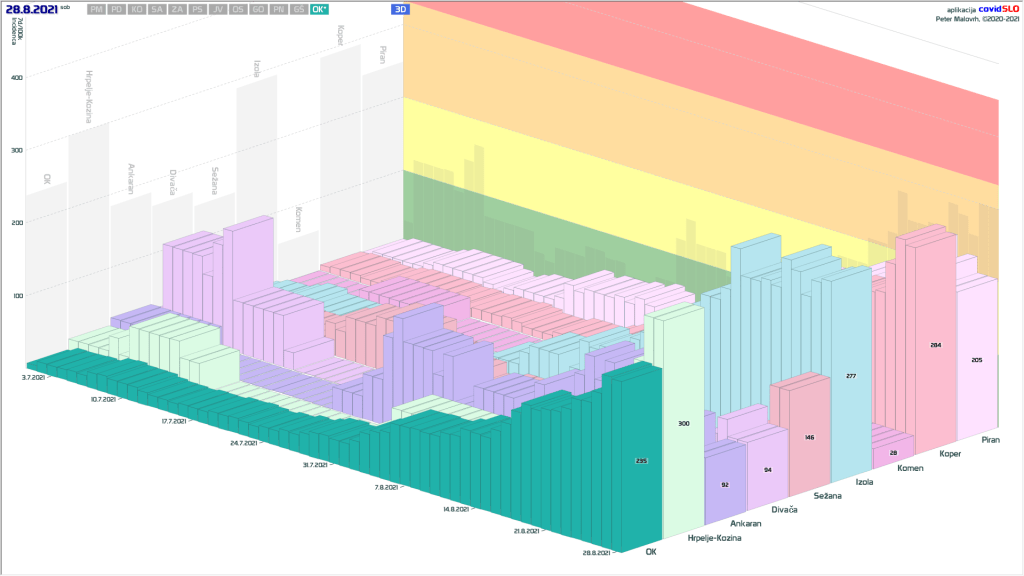Click the teal OK bar value 235
The width and height of the screenshot is (1024, 576).
(x=641, y=461)
